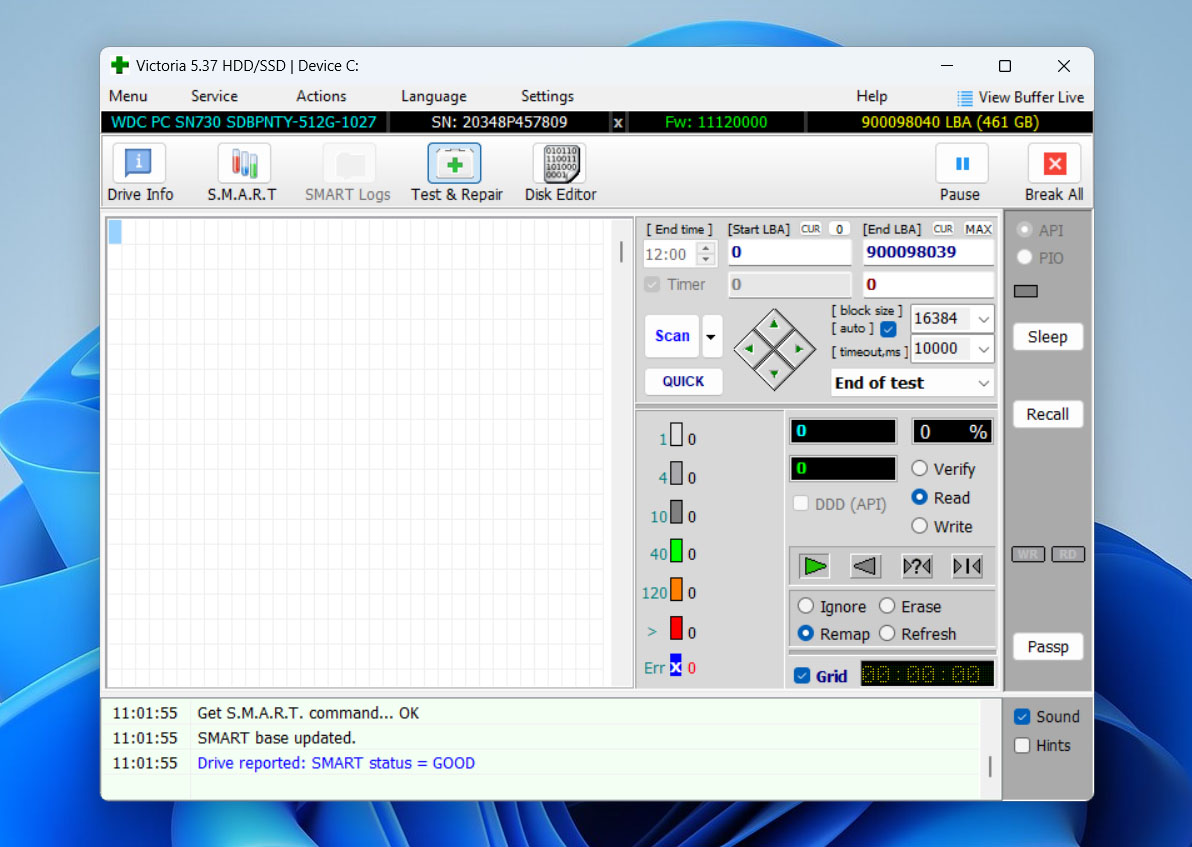Click the Err blue X marker
Screen dimensions: 1192x847
coord(676,666)
